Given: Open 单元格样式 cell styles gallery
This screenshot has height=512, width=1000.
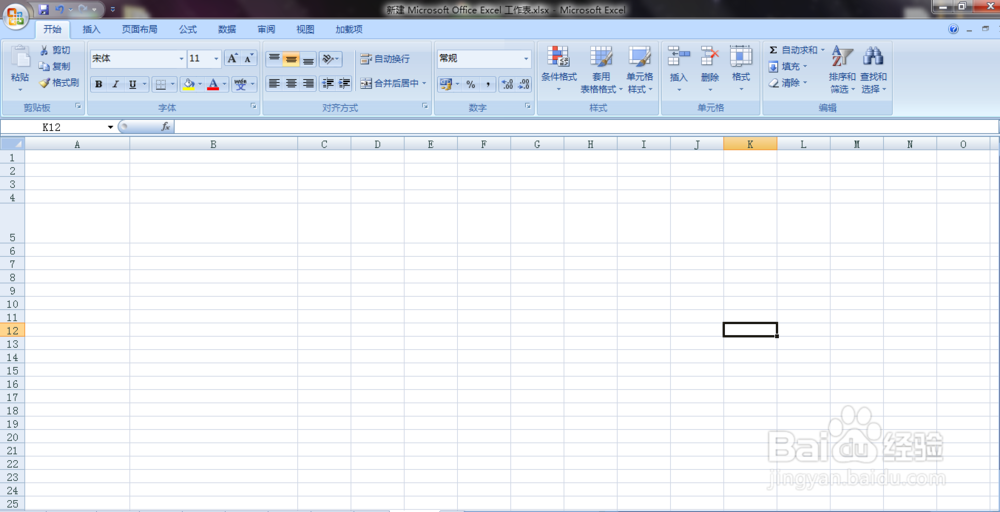Looking at the screenshot, I should coord(640,69).
